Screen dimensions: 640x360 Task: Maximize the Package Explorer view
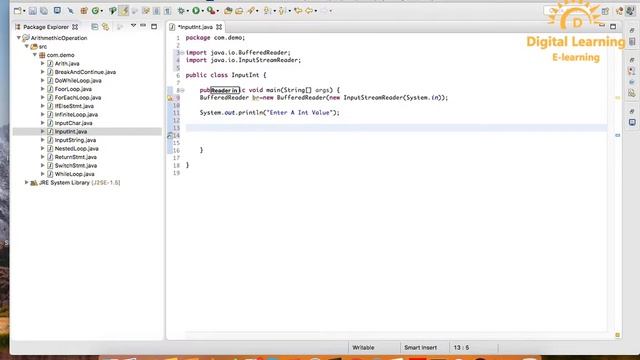(154, 27)
